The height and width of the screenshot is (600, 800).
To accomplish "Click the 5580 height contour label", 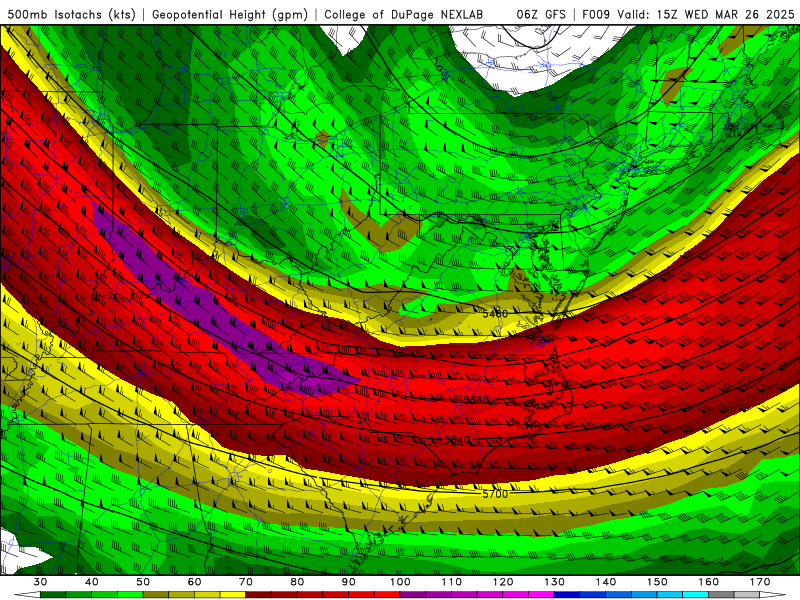I will (476, 399).
